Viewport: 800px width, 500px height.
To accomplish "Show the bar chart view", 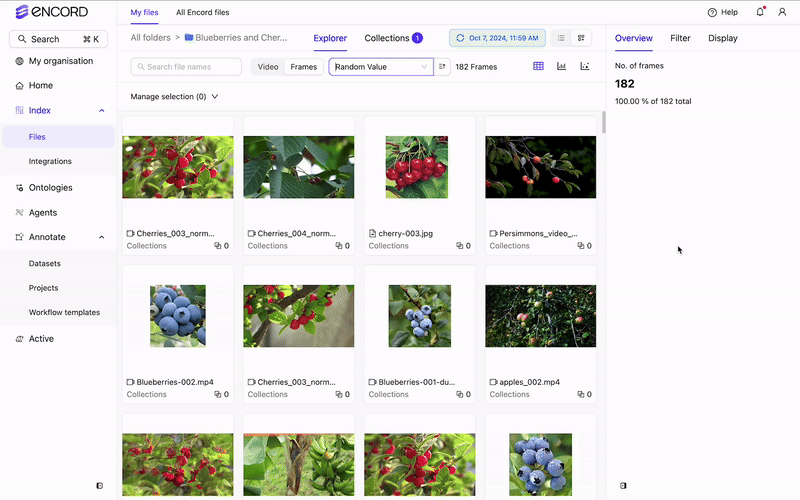I will tap(561, 66).
